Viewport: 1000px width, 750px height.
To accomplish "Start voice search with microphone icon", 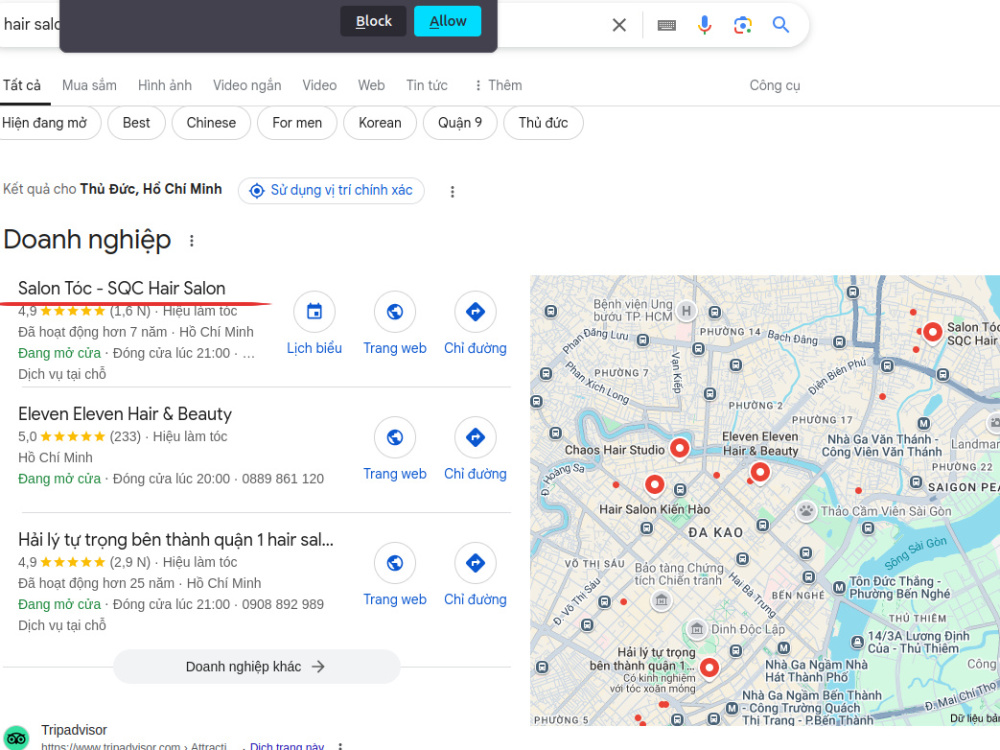I will click(x=704, y=25).
